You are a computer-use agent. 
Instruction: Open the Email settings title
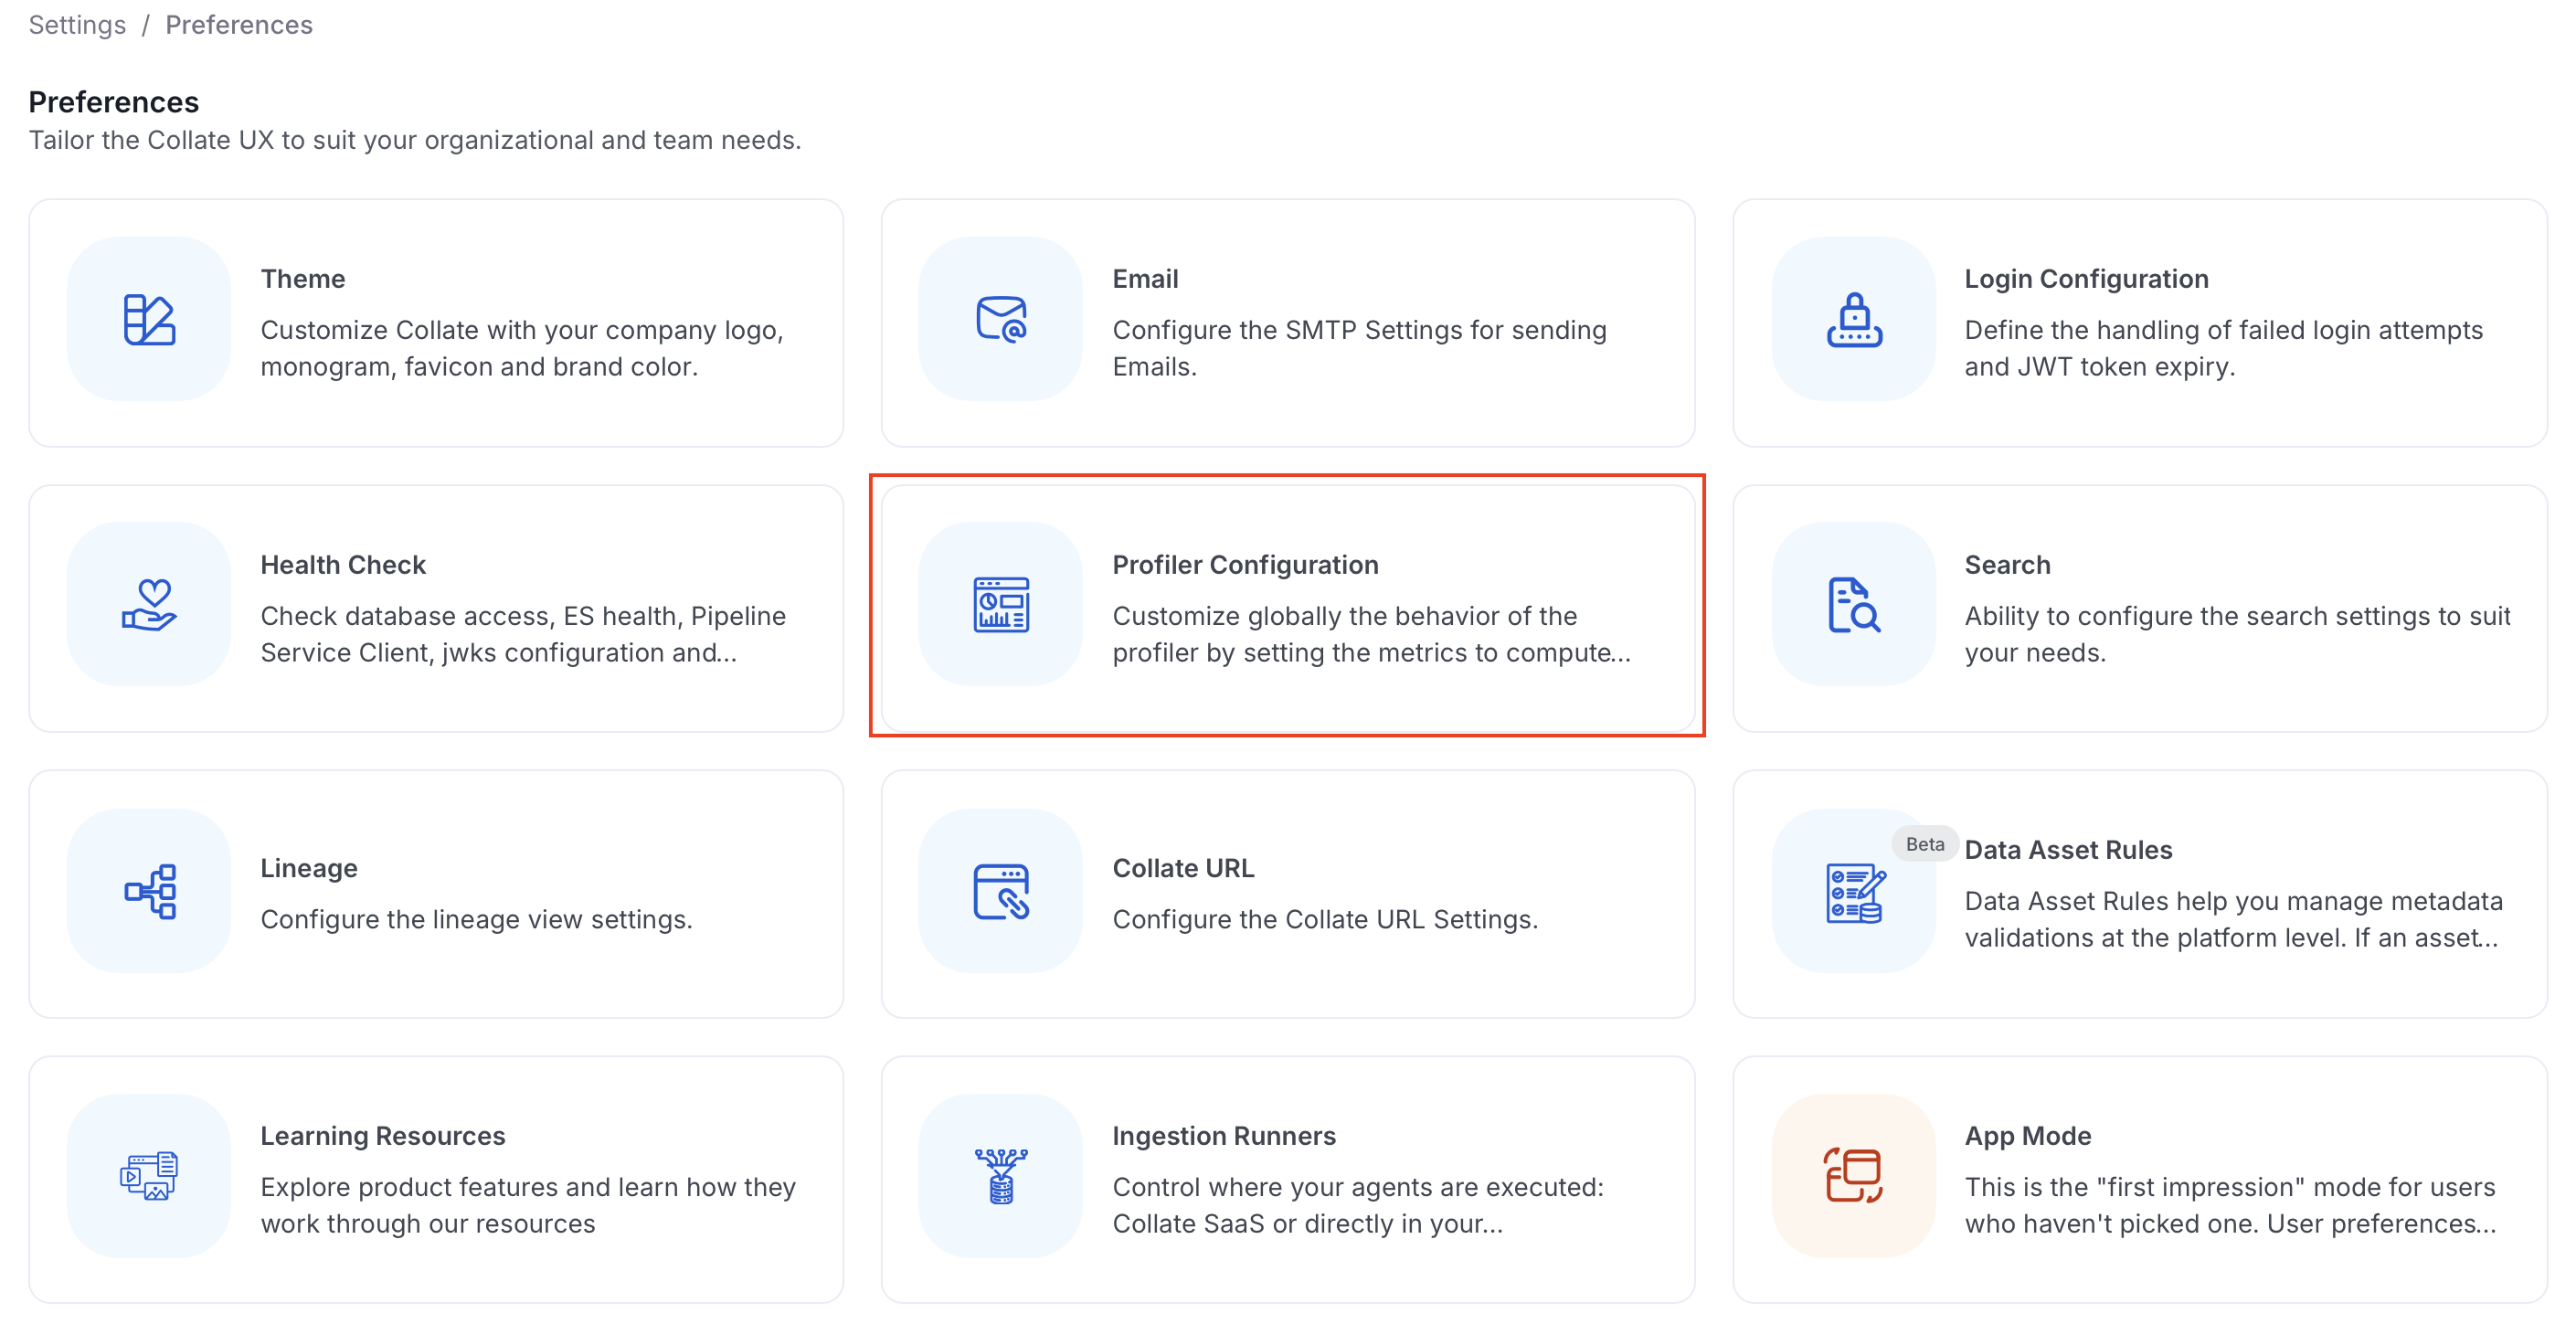pos(1145,278)
